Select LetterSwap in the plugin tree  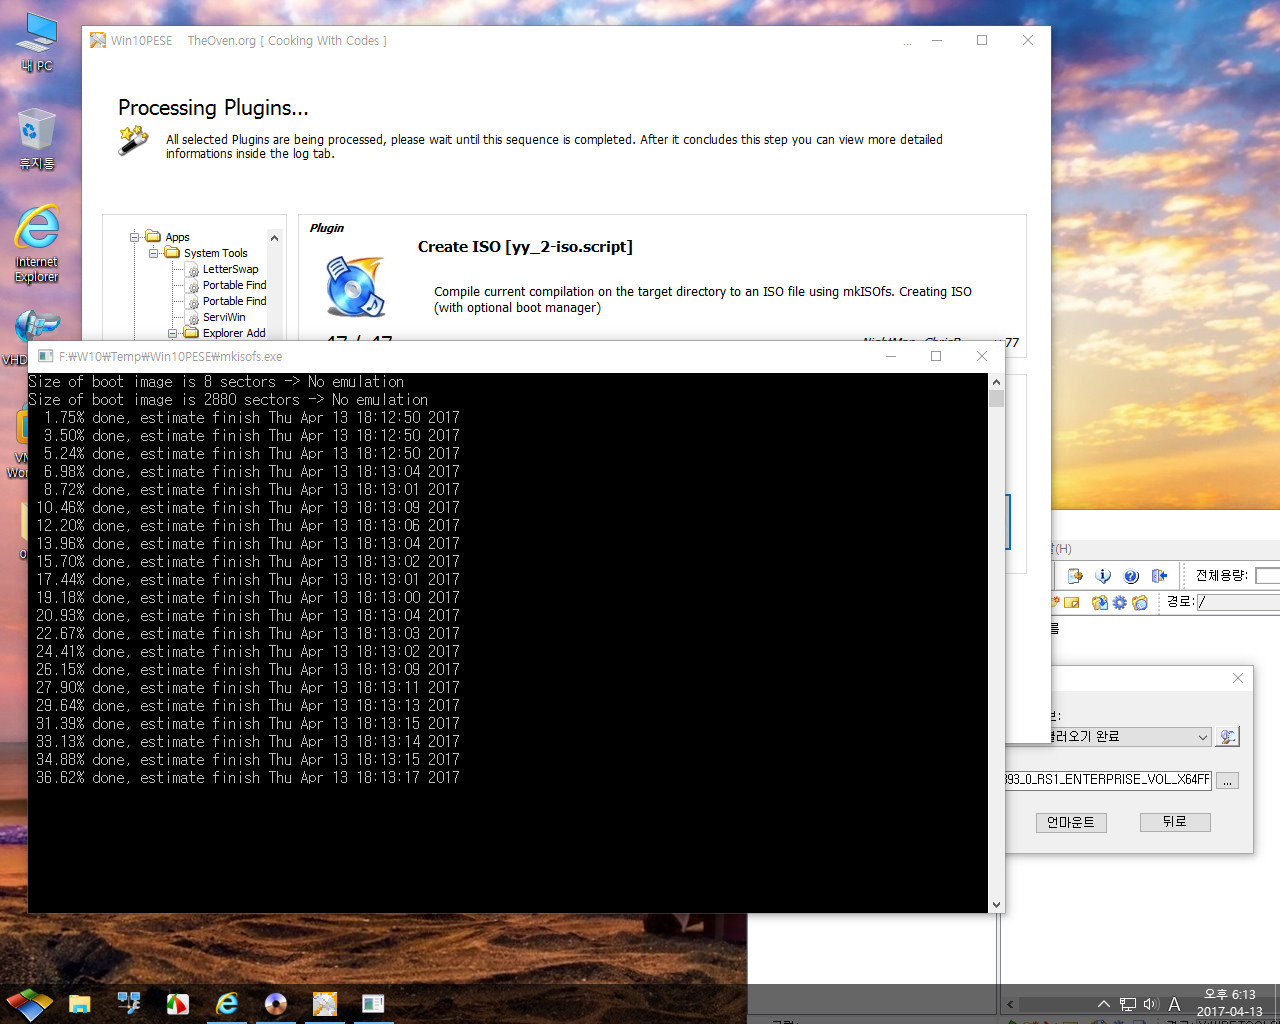point(230,269)
